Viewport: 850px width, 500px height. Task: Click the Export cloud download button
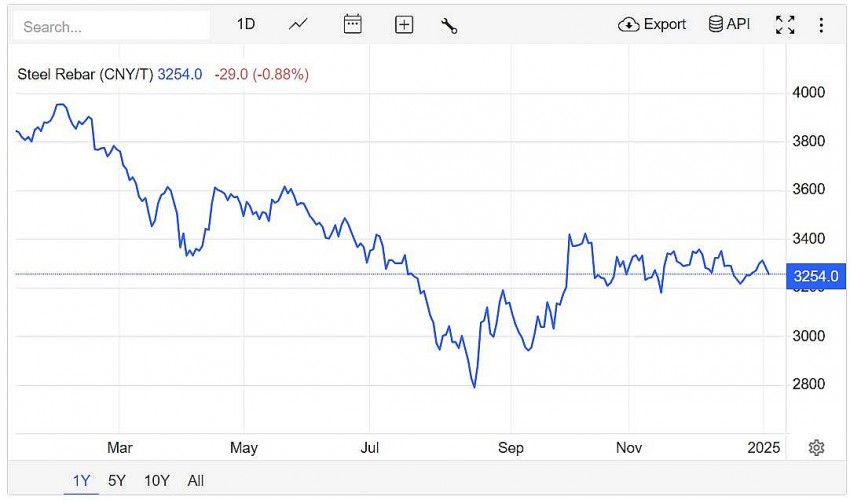652,25
